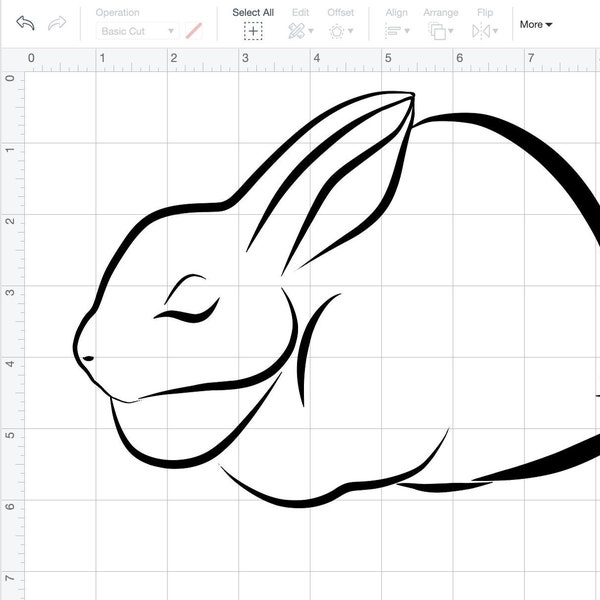Click the Offset label text
Viewport: 600px width, 600px height.
coord(341,13)
